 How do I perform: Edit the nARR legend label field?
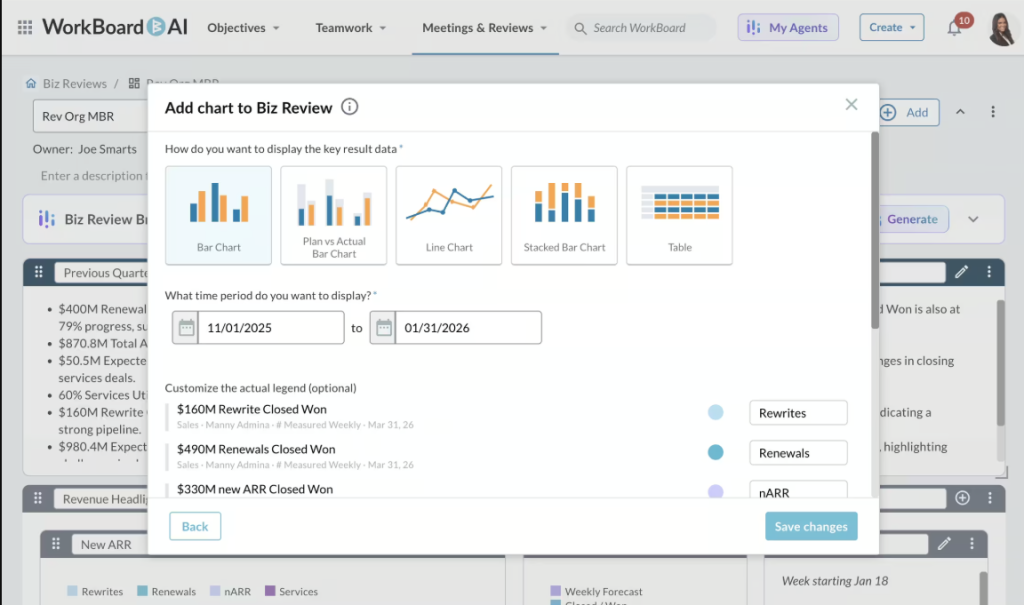pyautogui.click(x=798, y=490)
